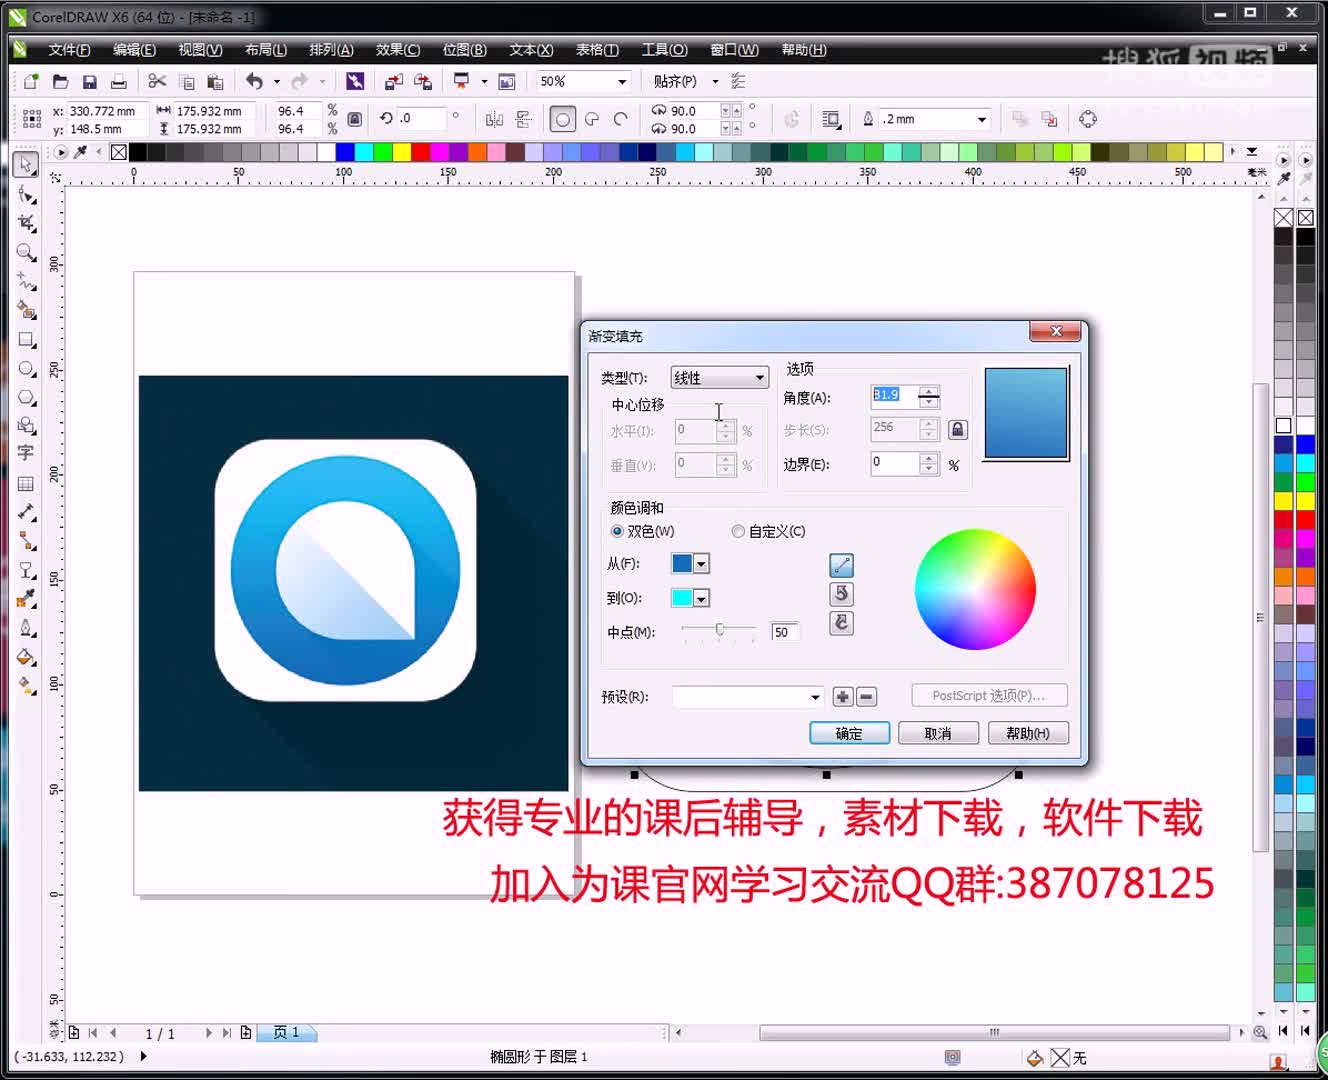Select the Zoom tool
This screenshot has height=1080, width=1328.
[26, 252]
